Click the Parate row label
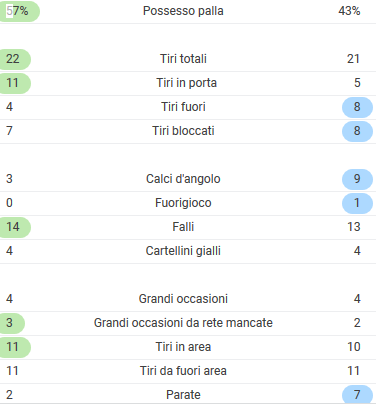This screenshot has height=412, width=376. click(183, 395)
